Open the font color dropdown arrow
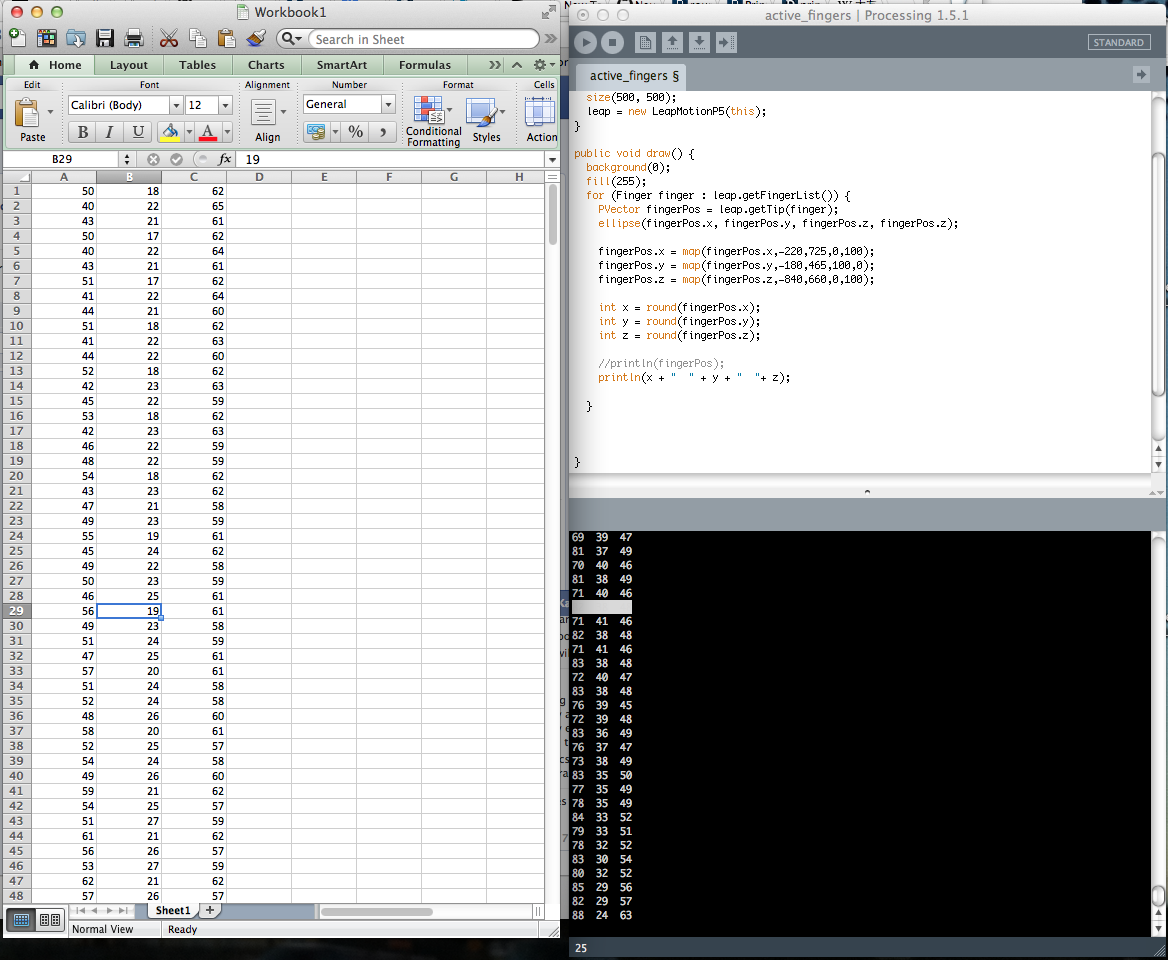 pos(227,132)
